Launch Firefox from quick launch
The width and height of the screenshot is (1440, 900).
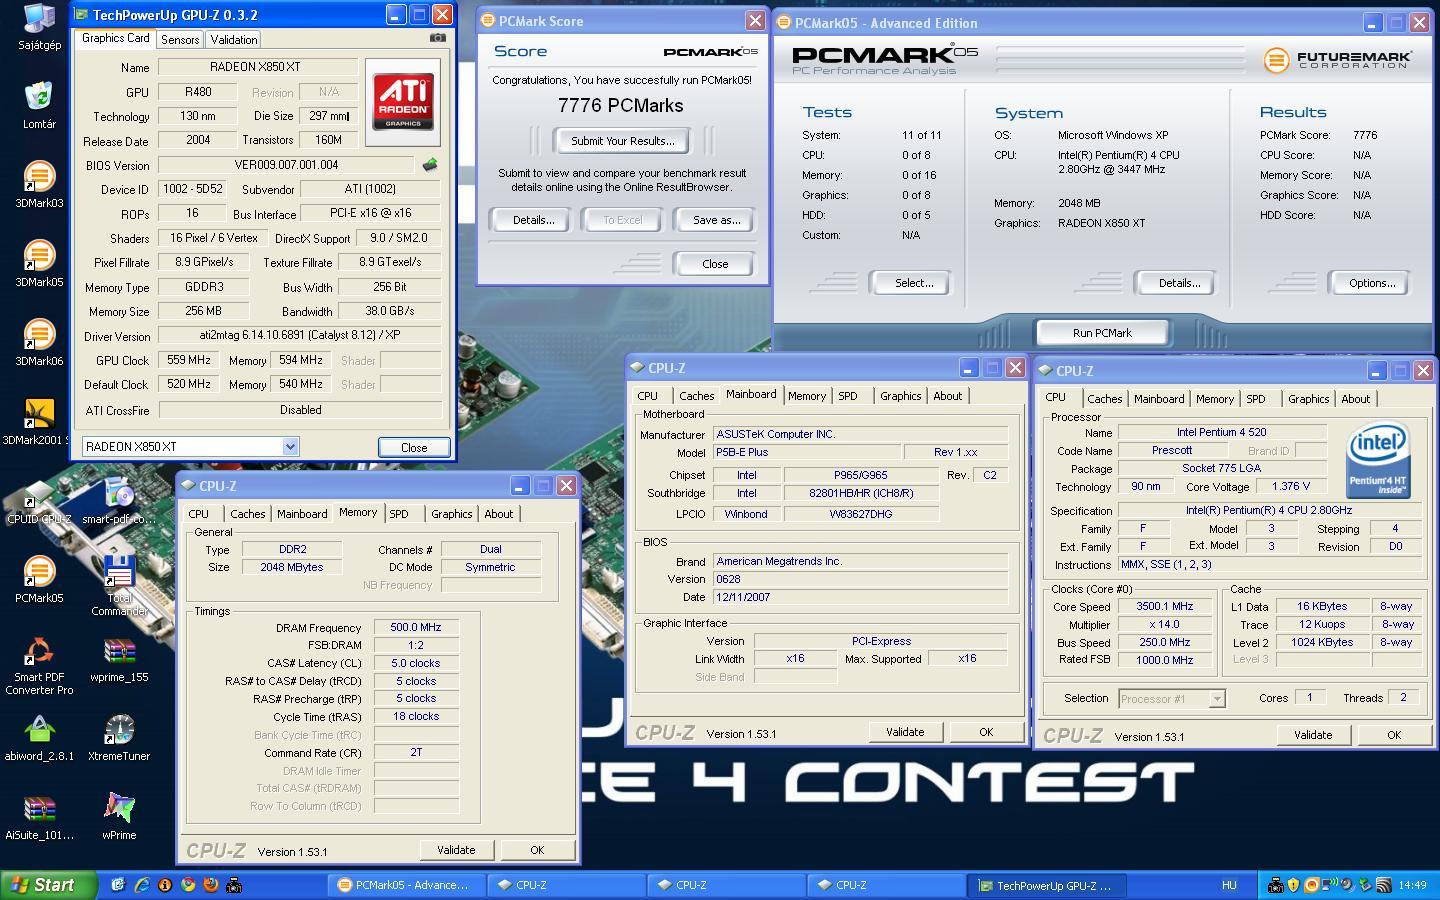(x=210, y=885)
